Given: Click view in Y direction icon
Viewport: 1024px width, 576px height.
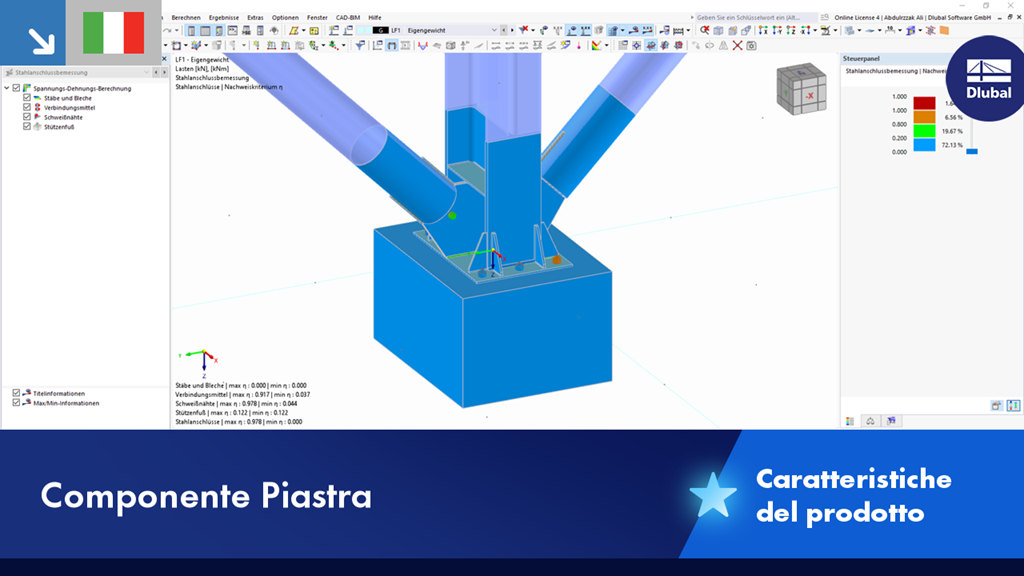Looking at the screenshot, I should tap(777, 30).
